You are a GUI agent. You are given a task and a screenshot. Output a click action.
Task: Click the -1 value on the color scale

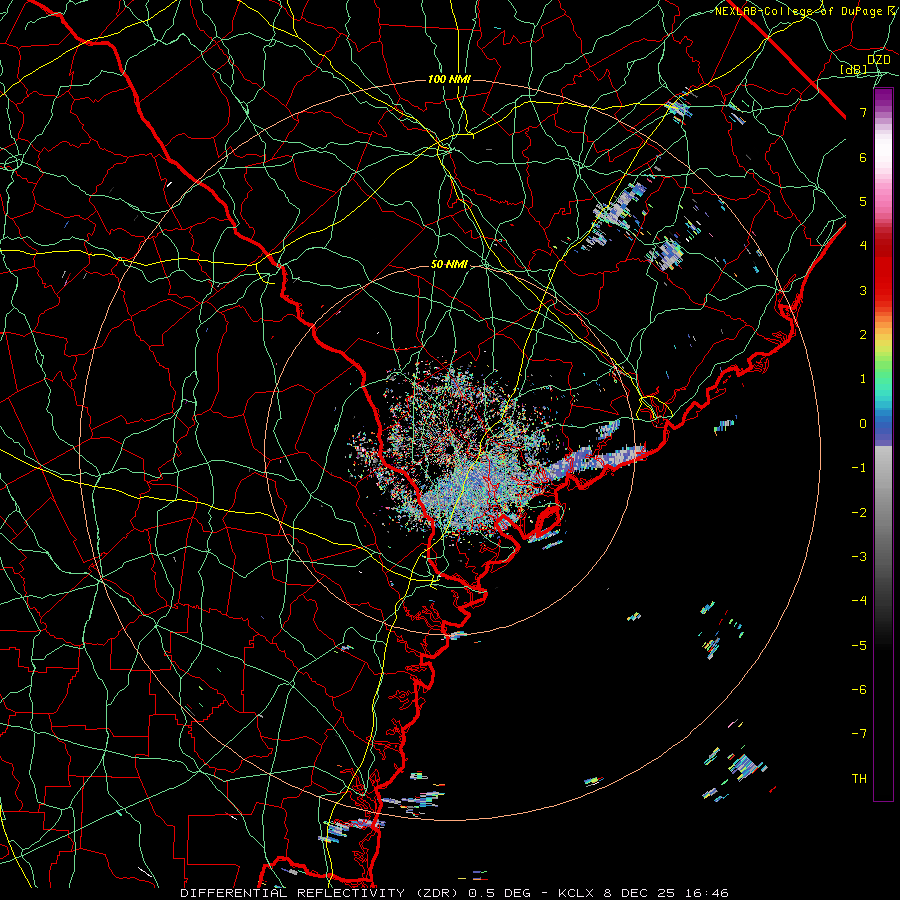[859, 468]
